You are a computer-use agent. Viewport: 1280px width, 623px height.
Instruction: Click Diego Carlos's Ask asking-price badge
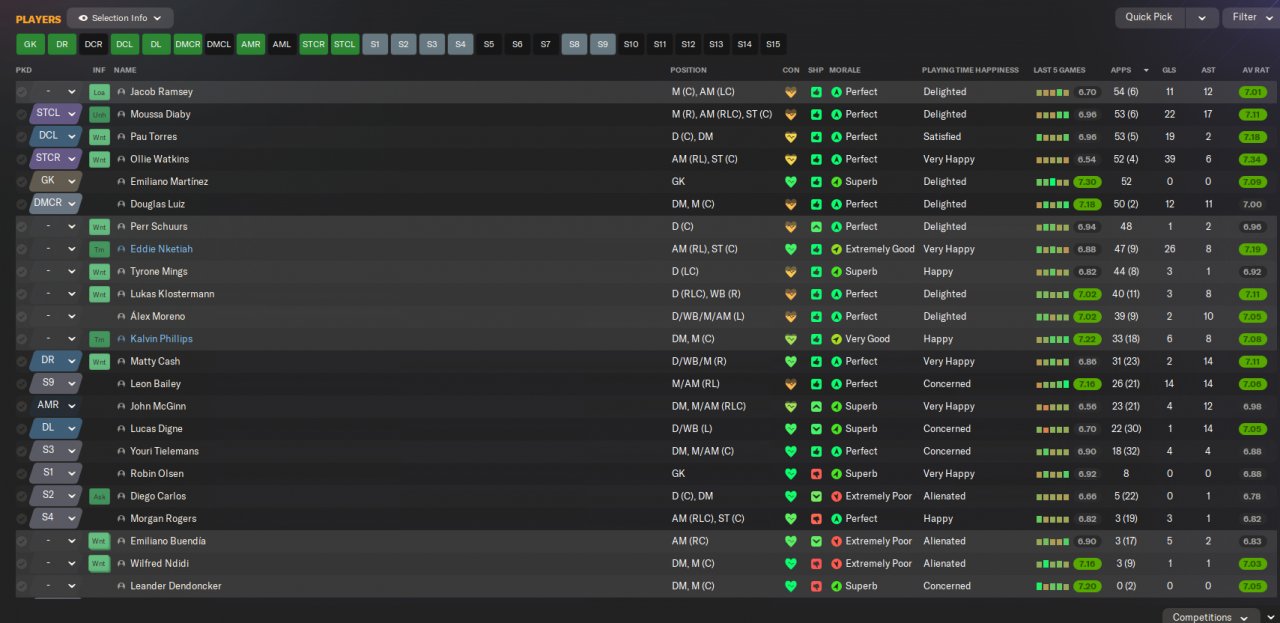point(98,496)
